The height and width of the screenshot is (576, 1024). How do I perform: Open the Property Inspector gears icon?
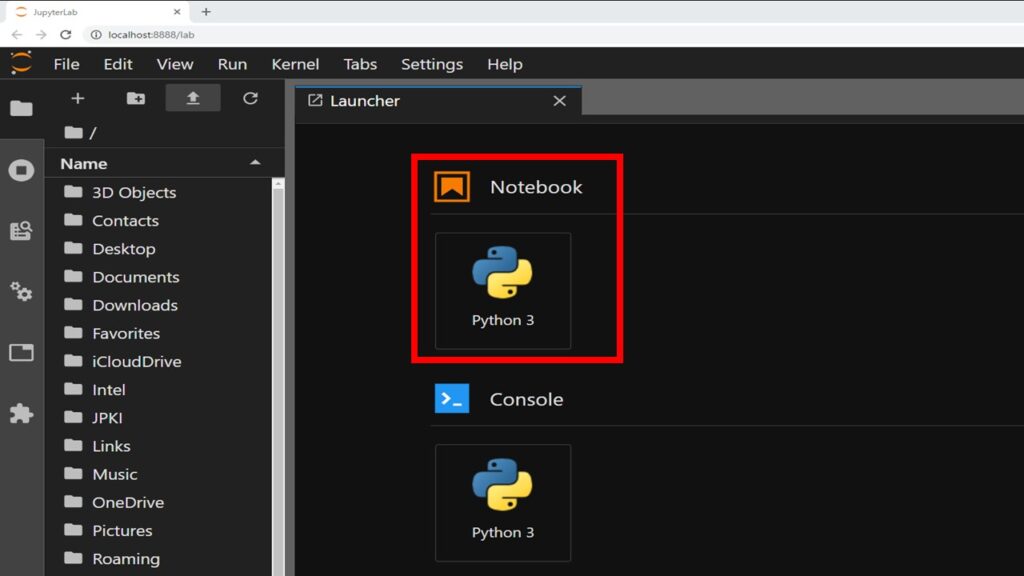[x=21, y=292]
